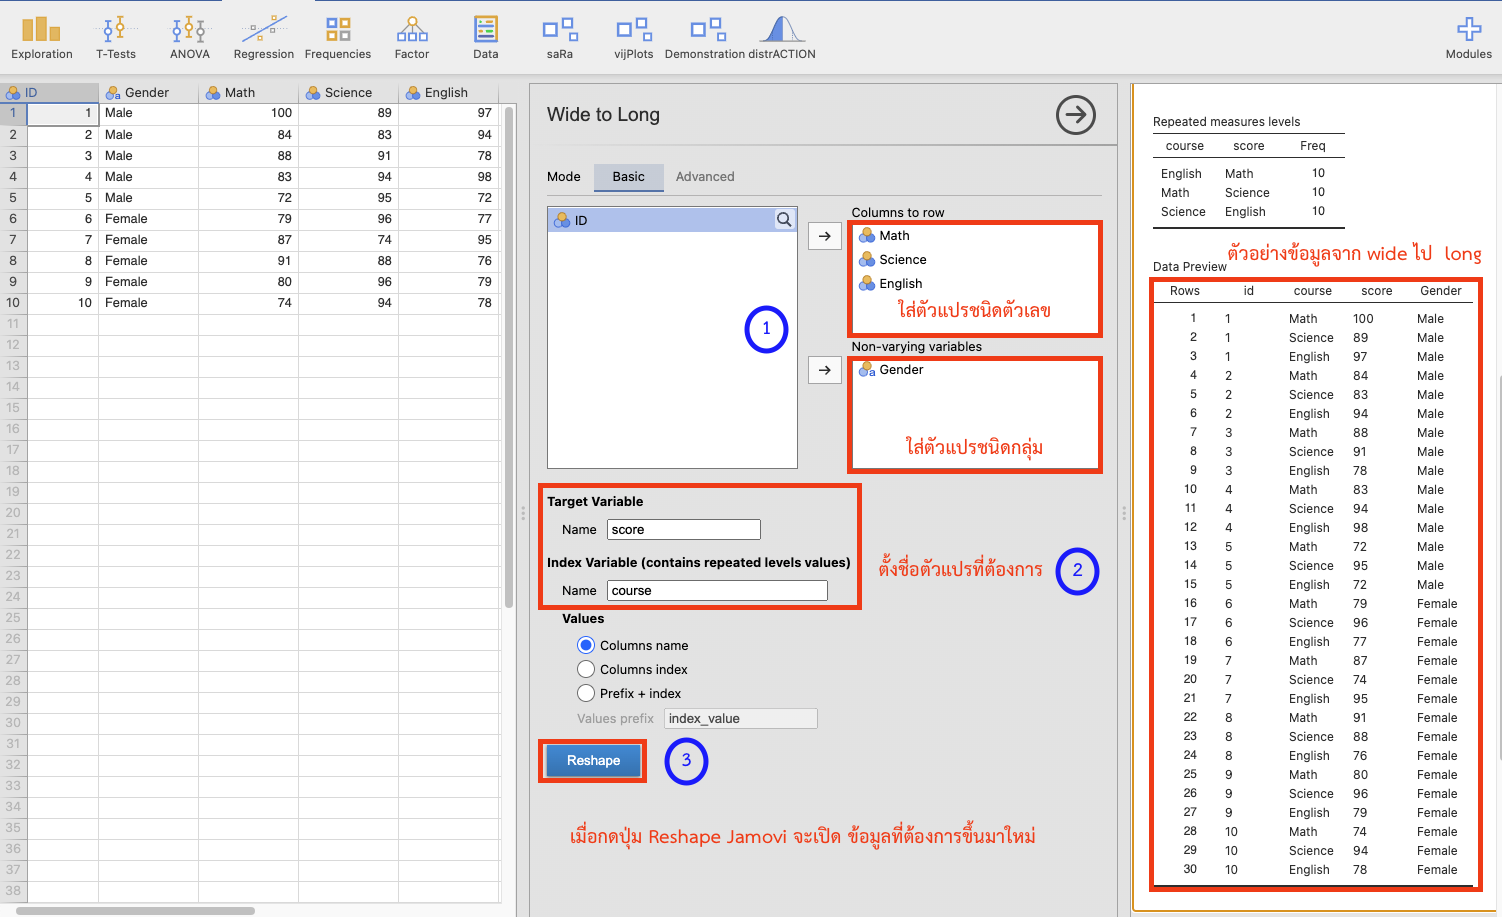The image size is (1502, 917).
Task: Open the Factor analysis menu
Action: pos(411,38)
